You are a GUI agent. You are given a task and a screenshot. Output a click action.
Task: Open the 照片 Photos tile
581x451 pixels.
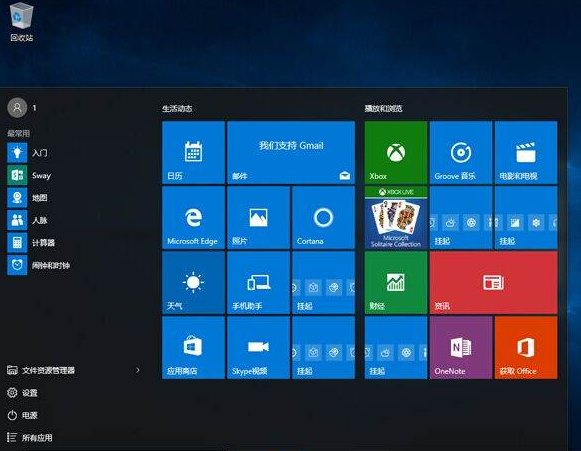point(258,218)
